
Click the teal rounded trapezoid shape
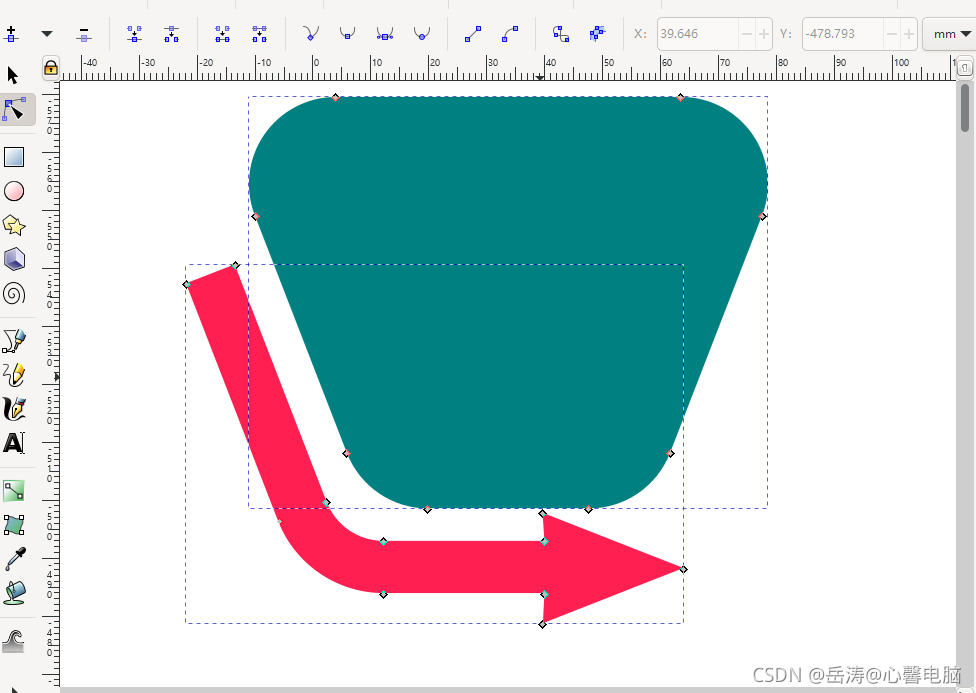pos(507,303)
